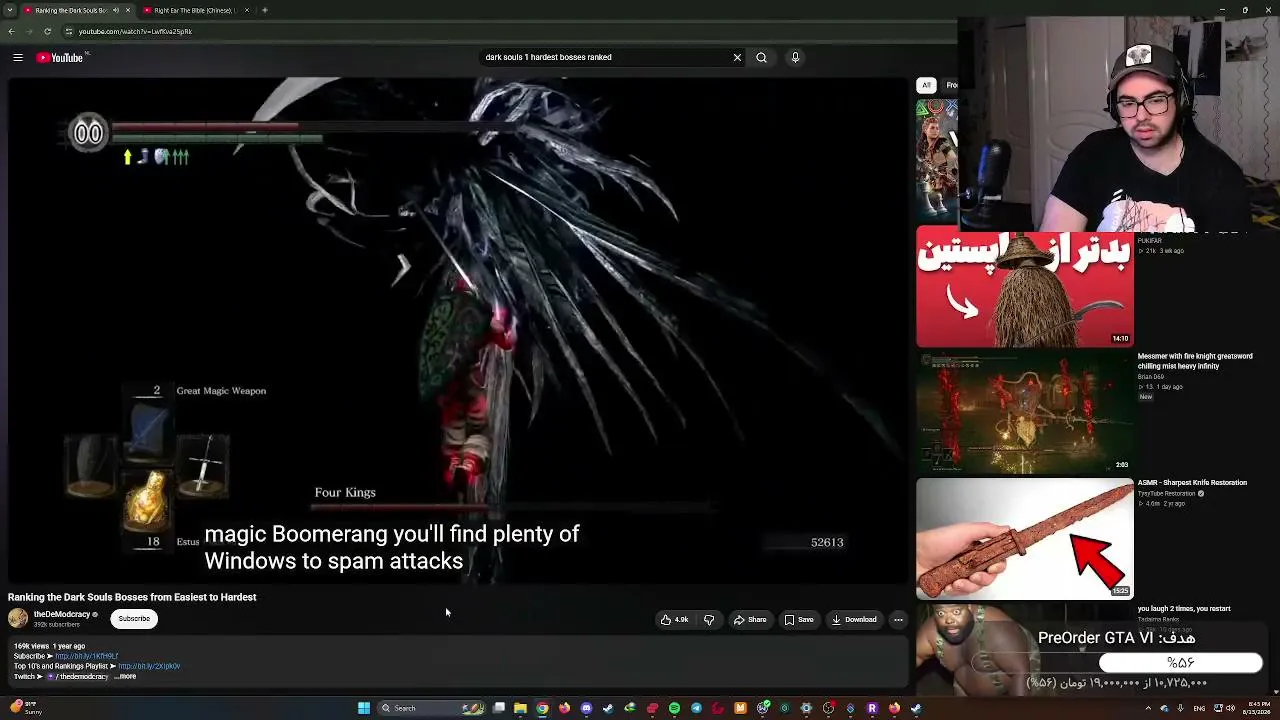Viewport: 1280px width, 720px height.
Task: Click the video title text
Action: click(132, 597)
